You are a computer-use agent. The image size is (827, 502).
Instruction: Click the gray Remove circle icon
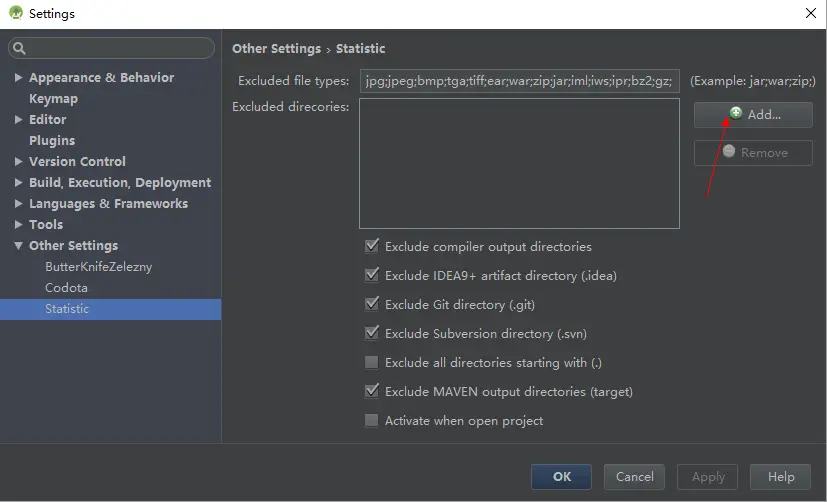click(x=729, y=151)
